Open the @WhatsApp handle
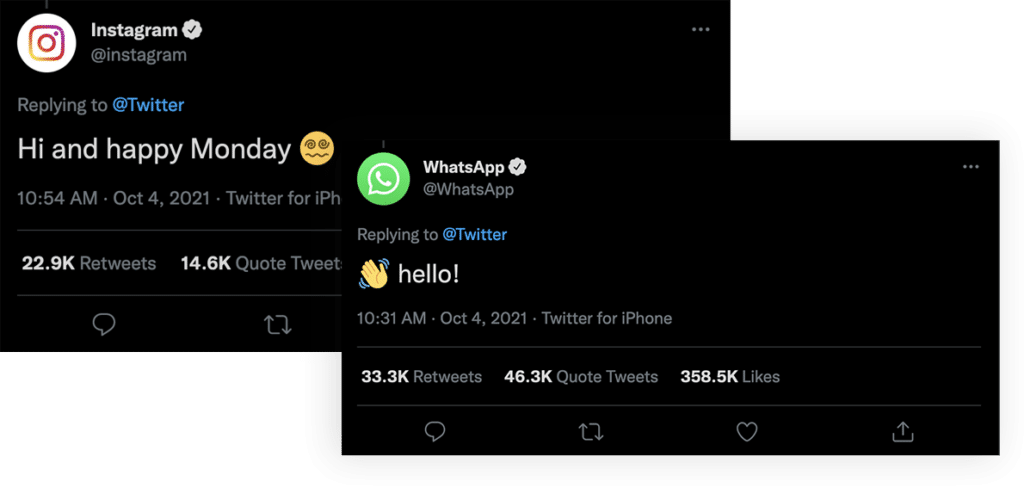This screenshot has height=494, width=1024. 468,189
